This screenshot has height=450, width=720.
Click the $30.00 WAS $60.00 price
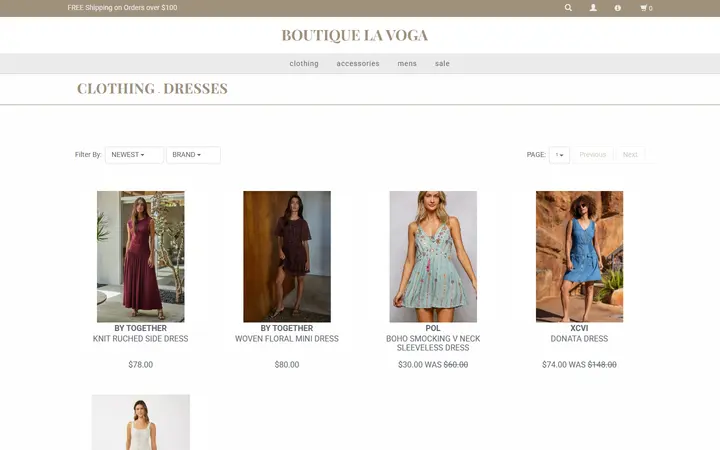pyautogui.click(x=433, y=365)
